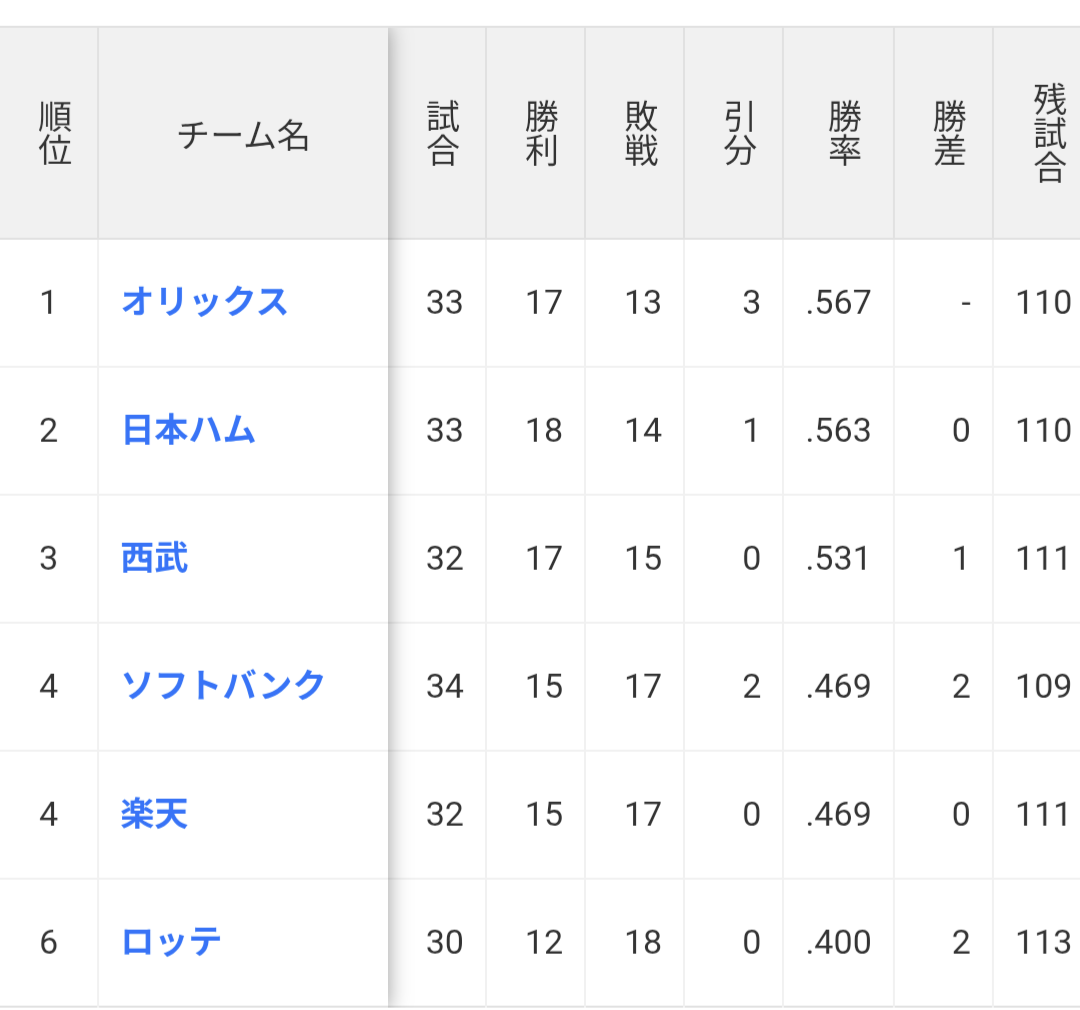Click the チーム名 column header
This screenshot has width=1080, height=1010.
243,134
